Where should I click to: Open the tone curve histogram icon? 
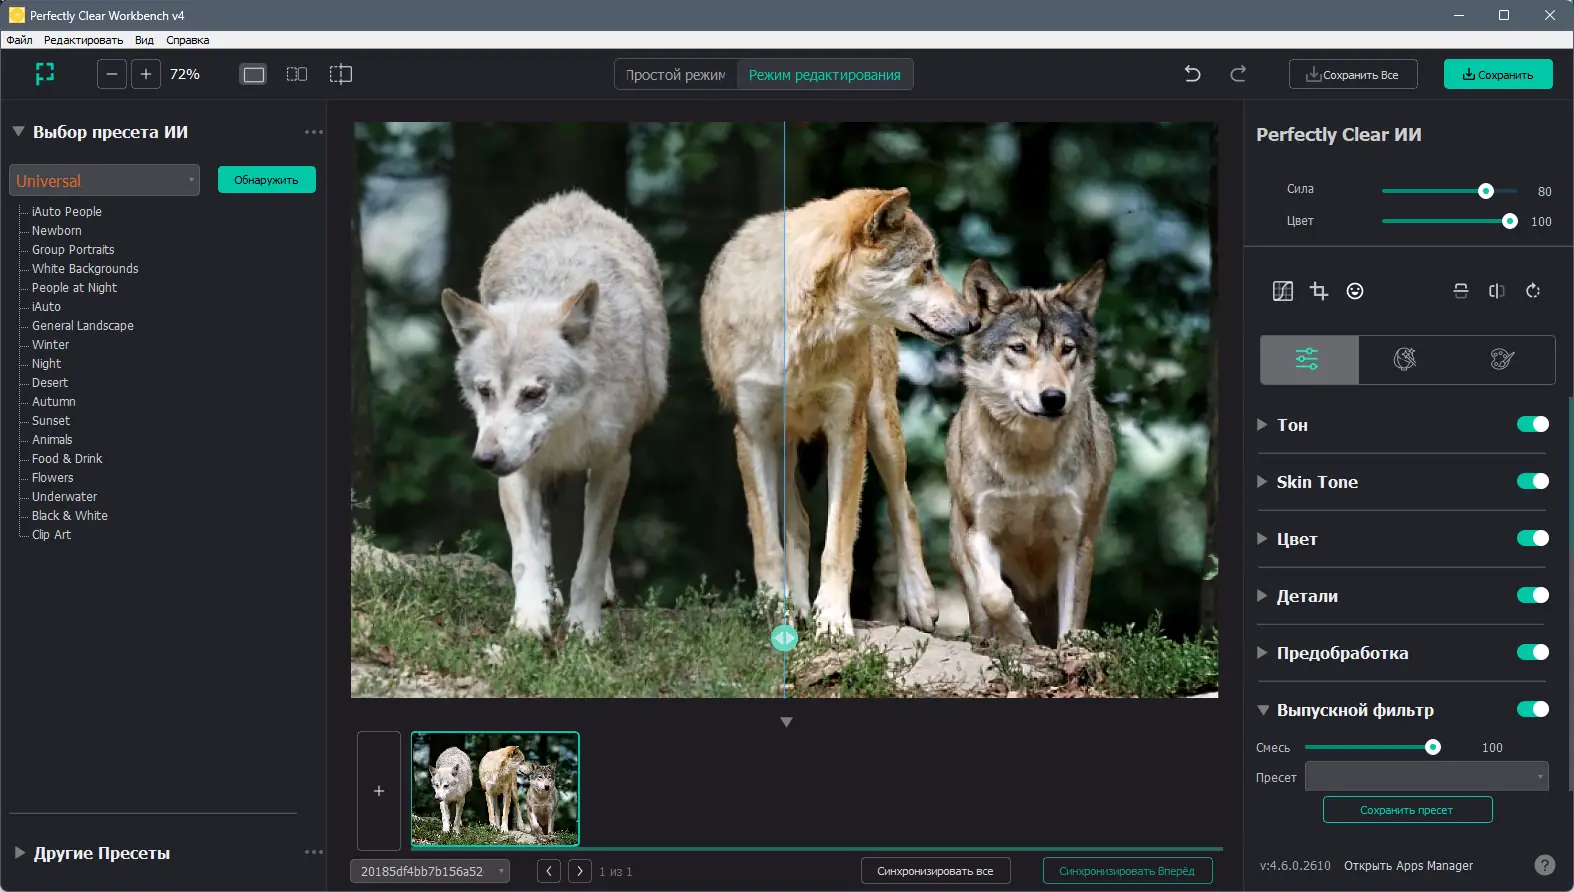pyautogui.click(x=1283, y=291)
